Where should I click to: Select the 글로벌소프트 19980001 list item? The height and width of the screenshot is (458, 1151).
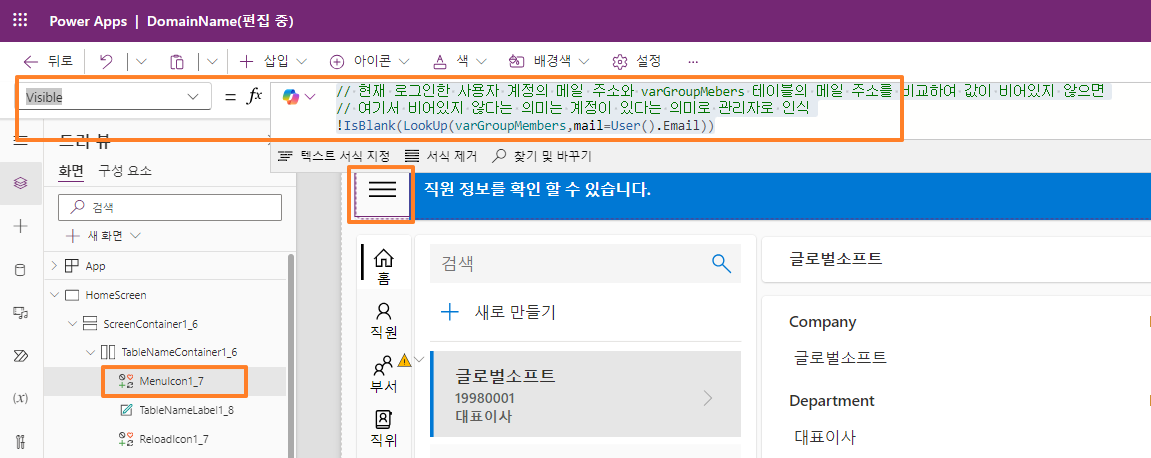coord(585,393)
